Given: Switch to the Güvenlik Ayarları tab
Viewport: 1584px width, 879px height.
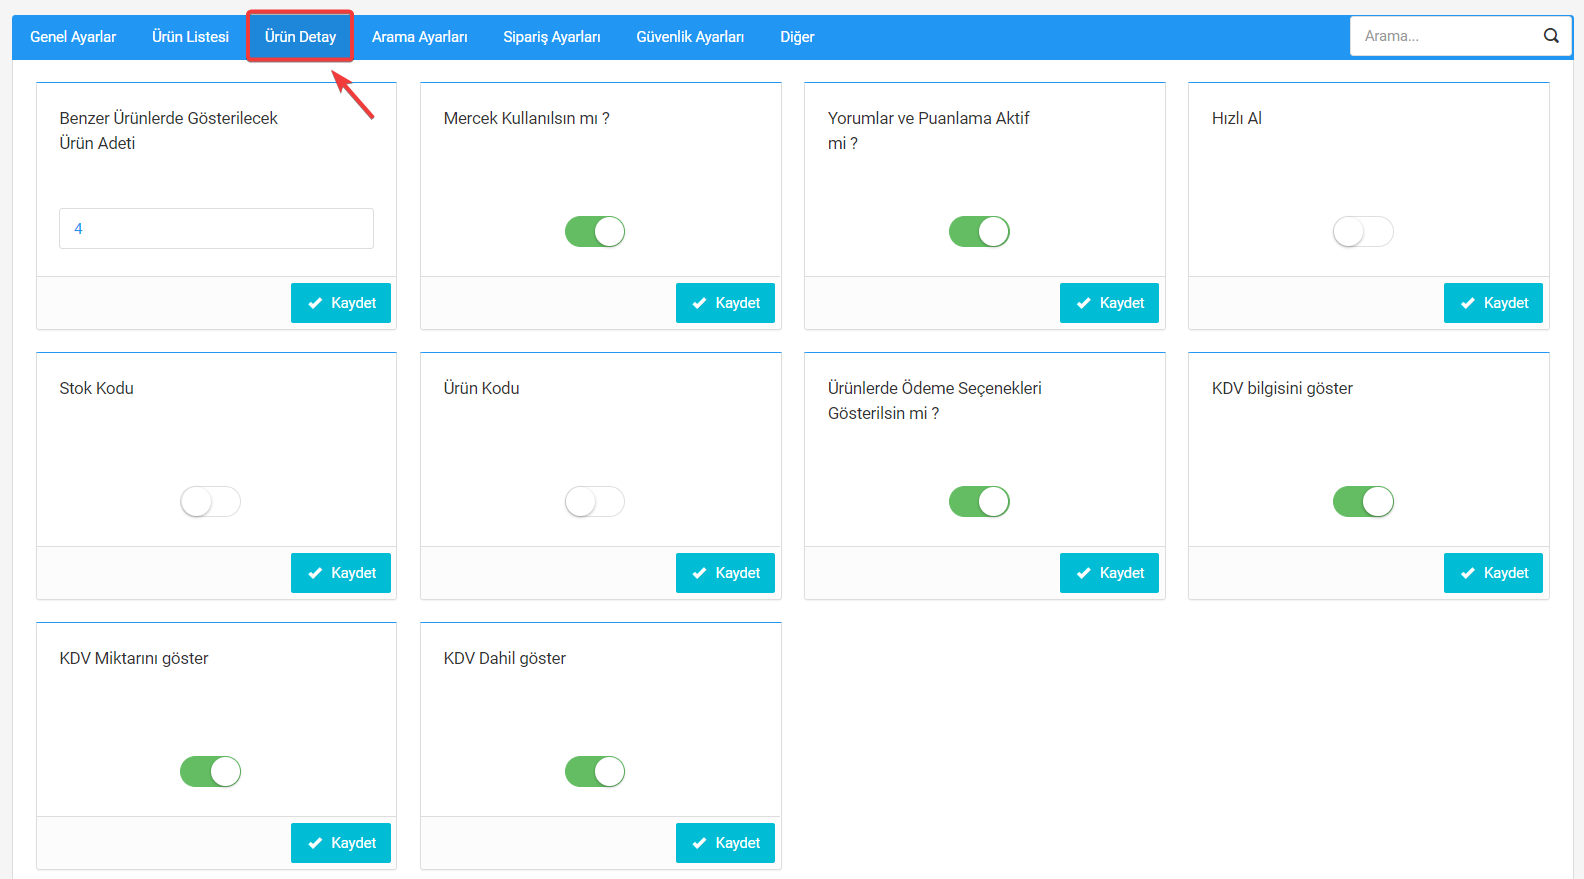Looking at the screenshot, I should pyautogui.click(x=690, y=37).
